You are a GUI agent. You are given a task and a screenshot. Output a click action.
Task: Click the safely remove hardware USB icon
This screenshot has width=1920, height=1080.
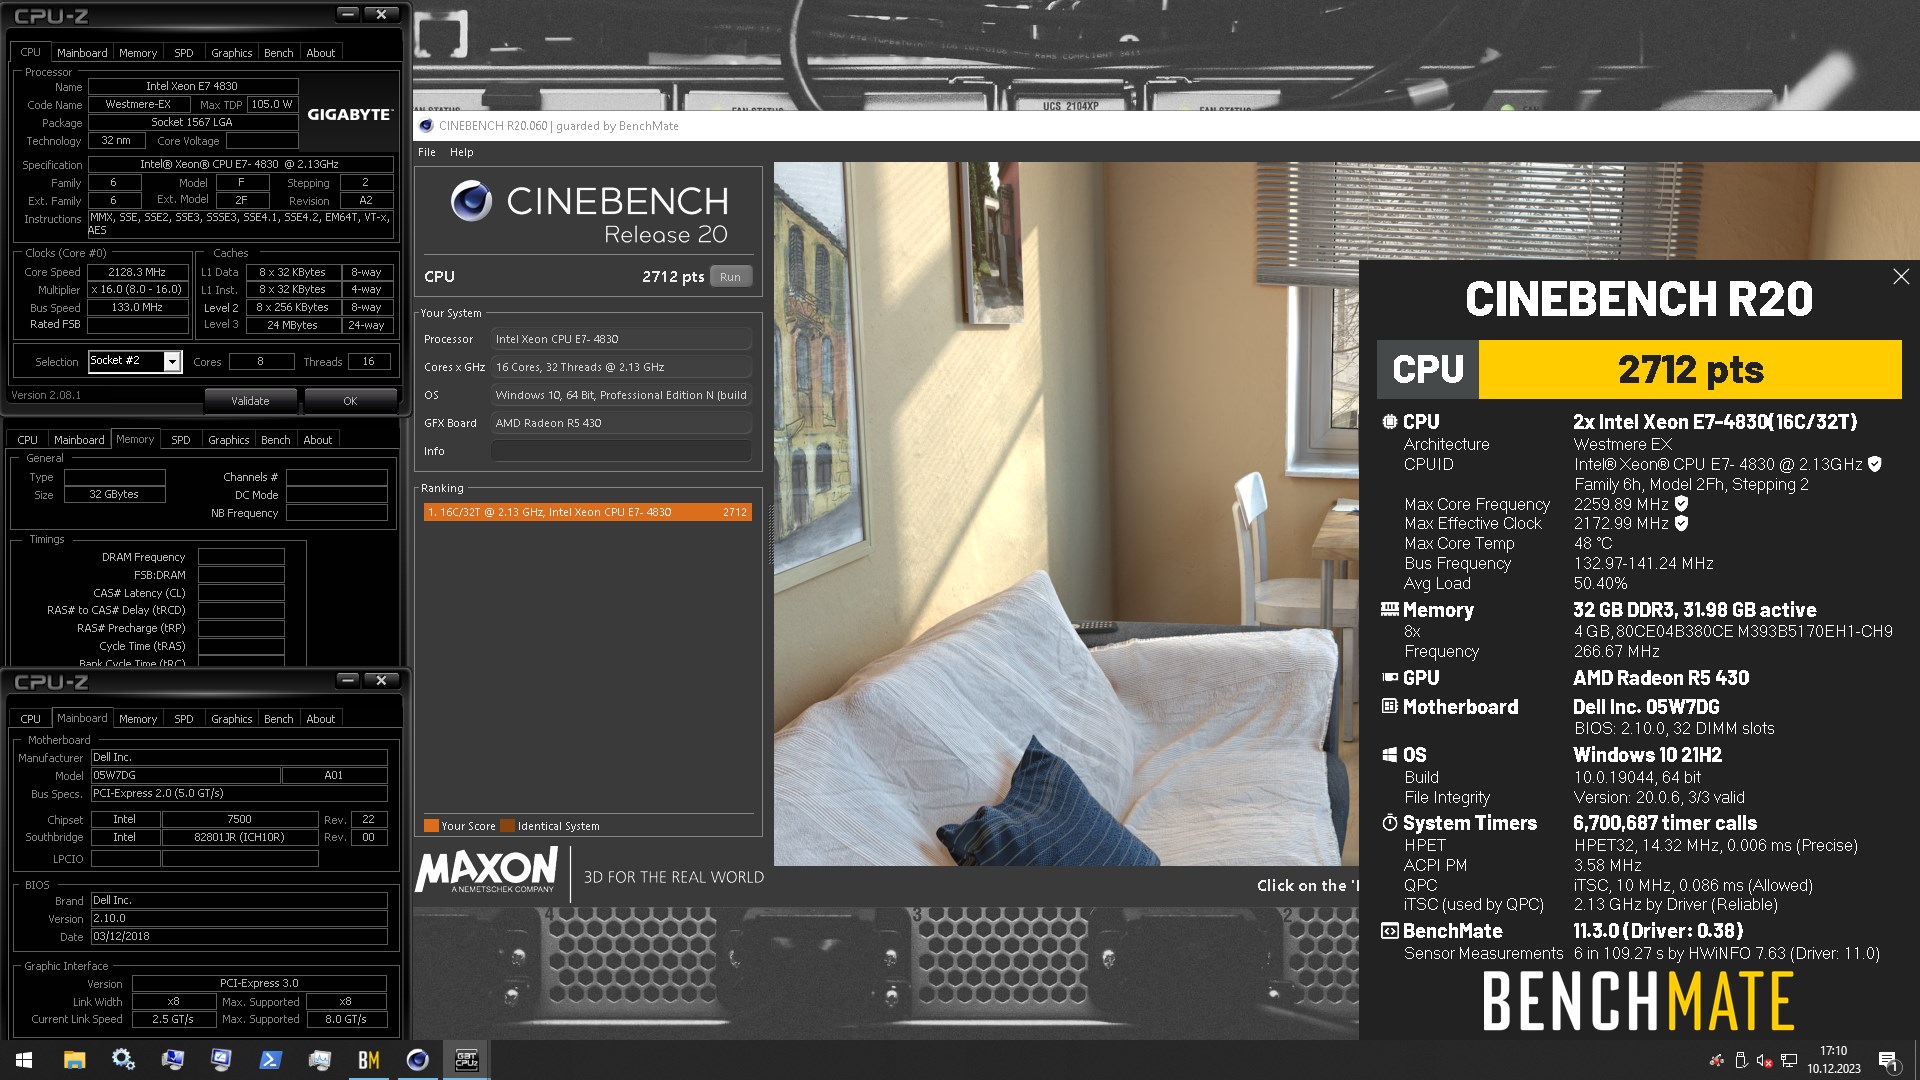tap(1740, 1061)
